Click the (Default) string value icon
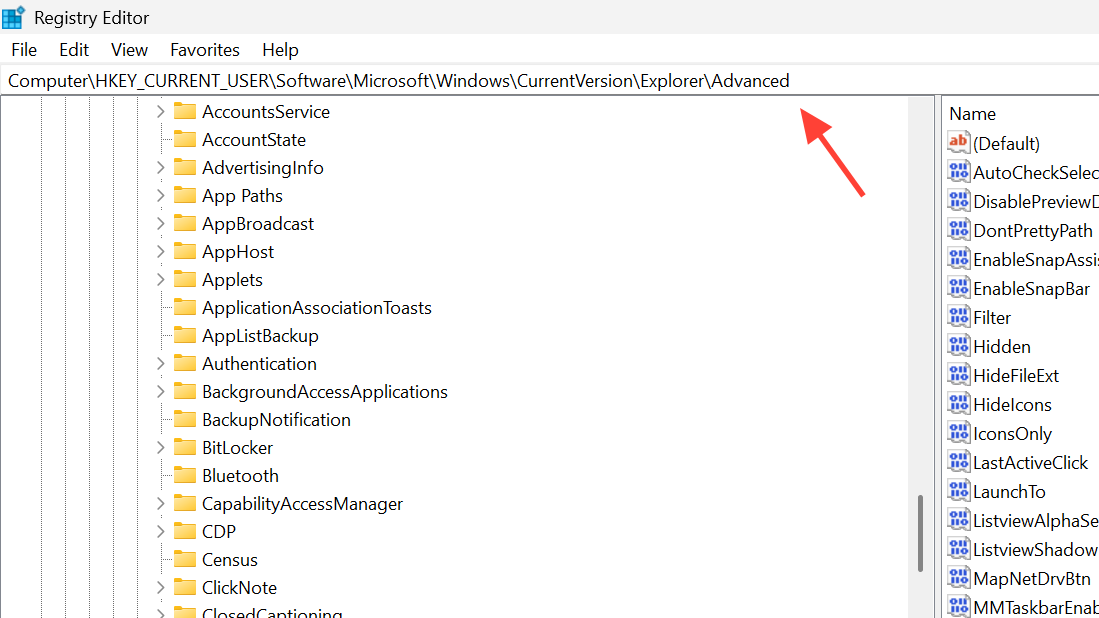 959,143
